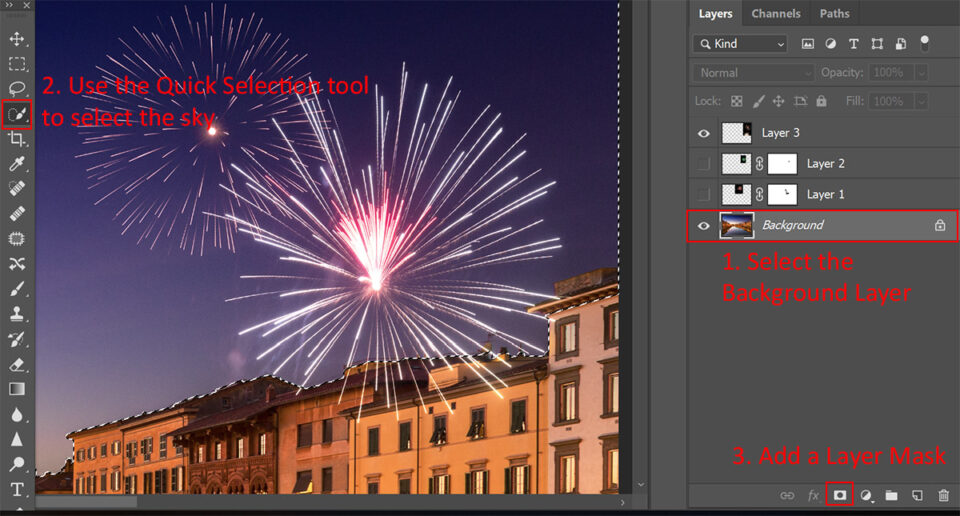This screenshot has width=960, height=516.
Task: Toggle the layer filter on/off switch
Action: pos(924,43)
